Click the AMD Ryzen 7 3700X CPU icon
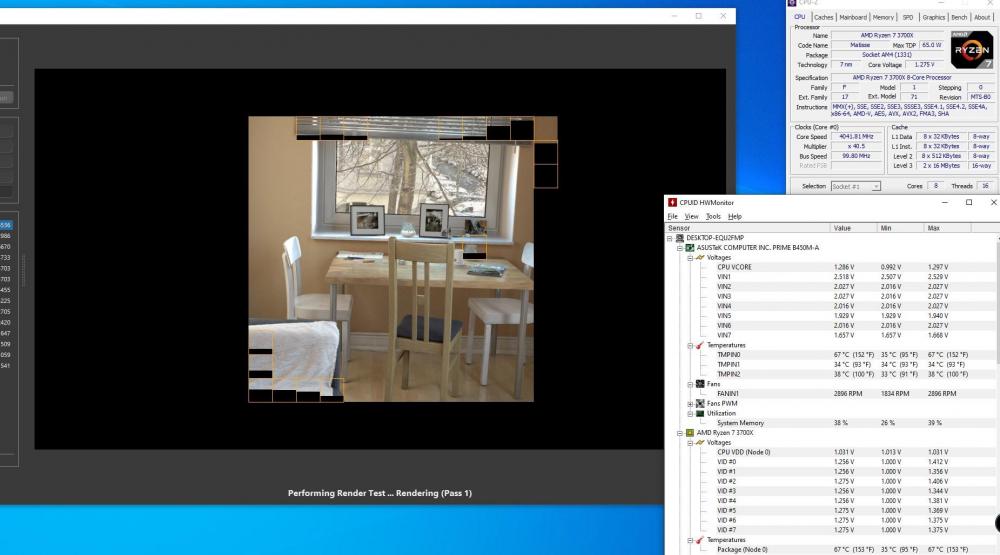 coord(689,432)
